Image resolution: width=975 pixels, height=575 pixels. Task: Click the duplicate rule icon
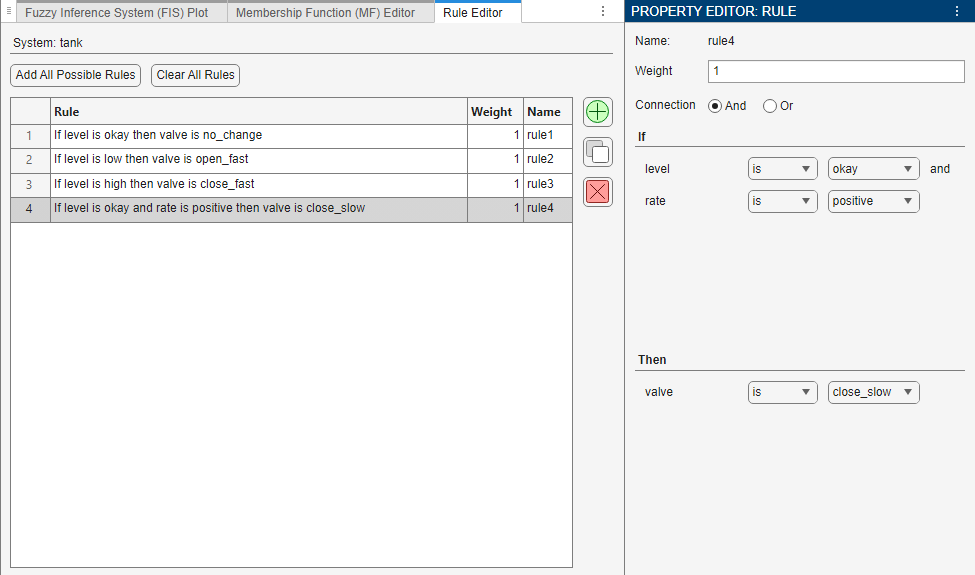[x=598, y=152]
